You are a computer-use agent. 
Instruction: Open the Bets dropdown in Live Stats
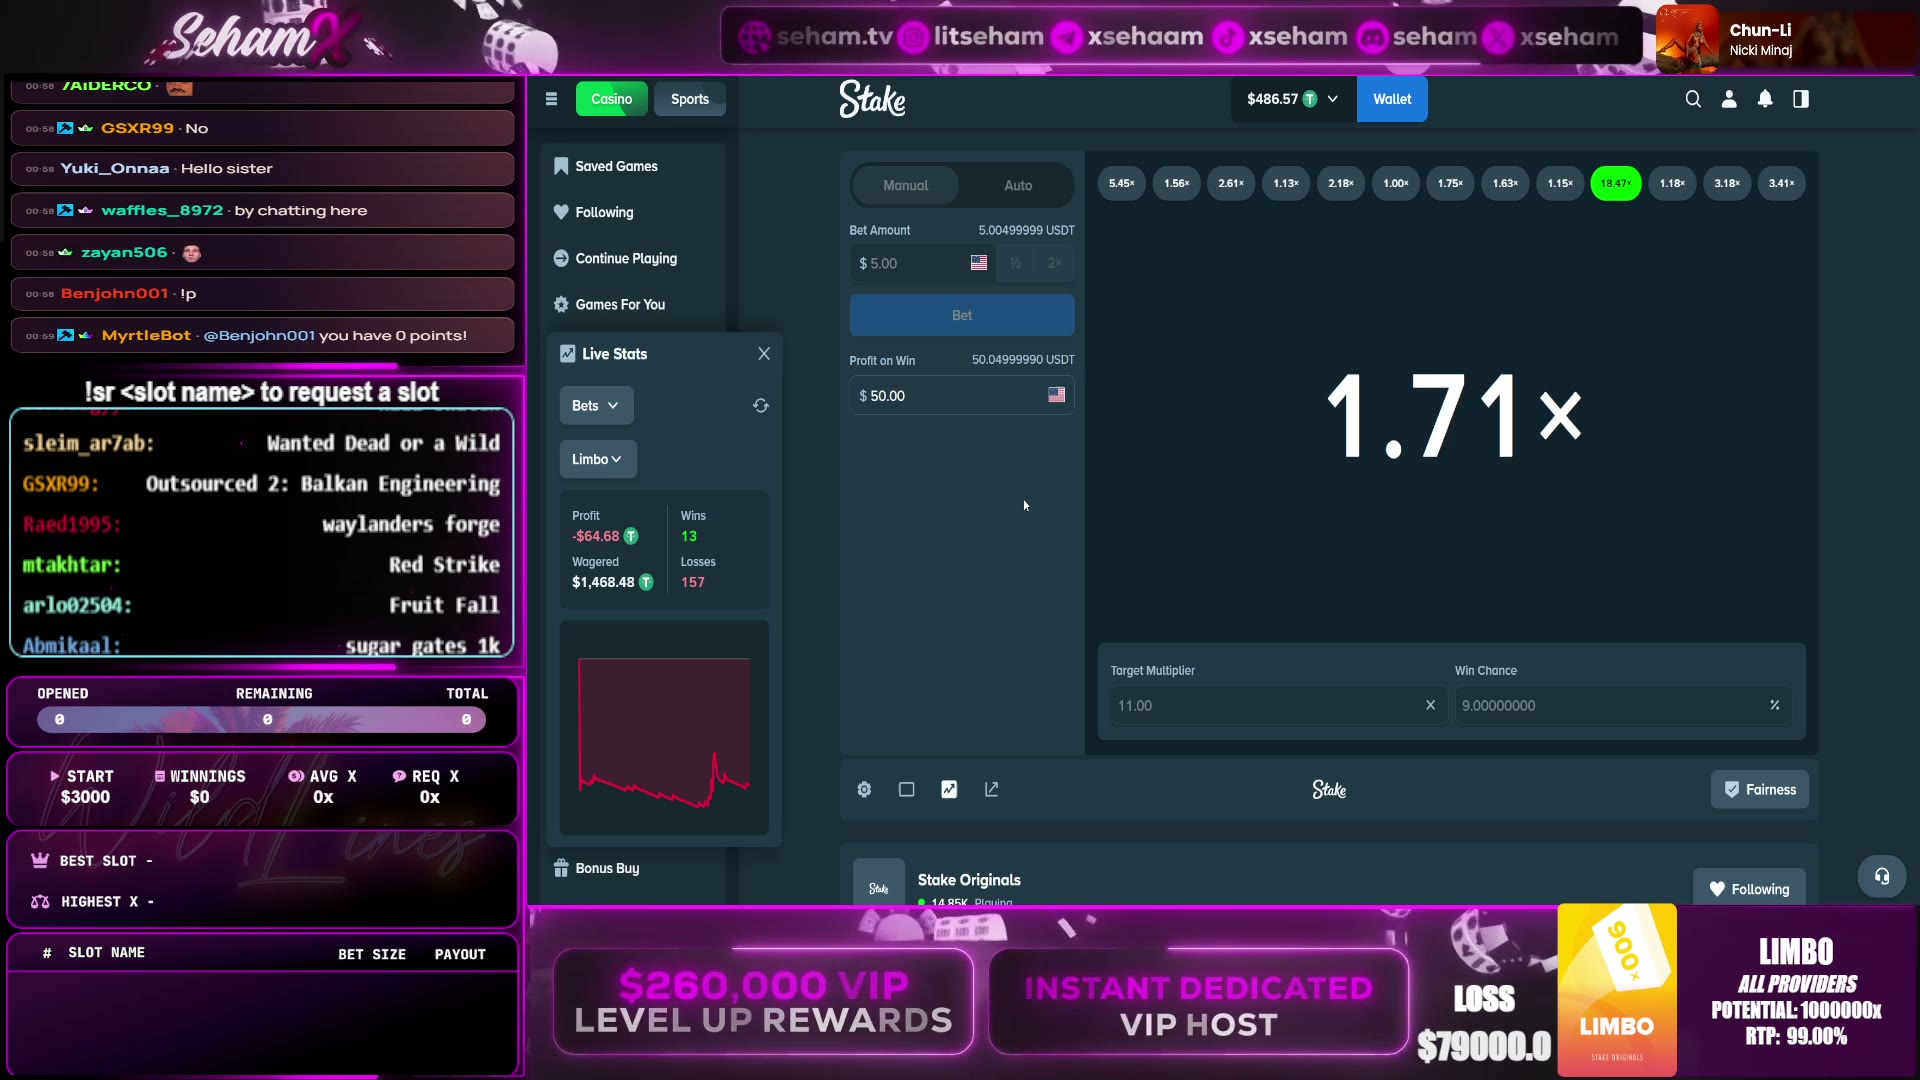click(596, 405)
